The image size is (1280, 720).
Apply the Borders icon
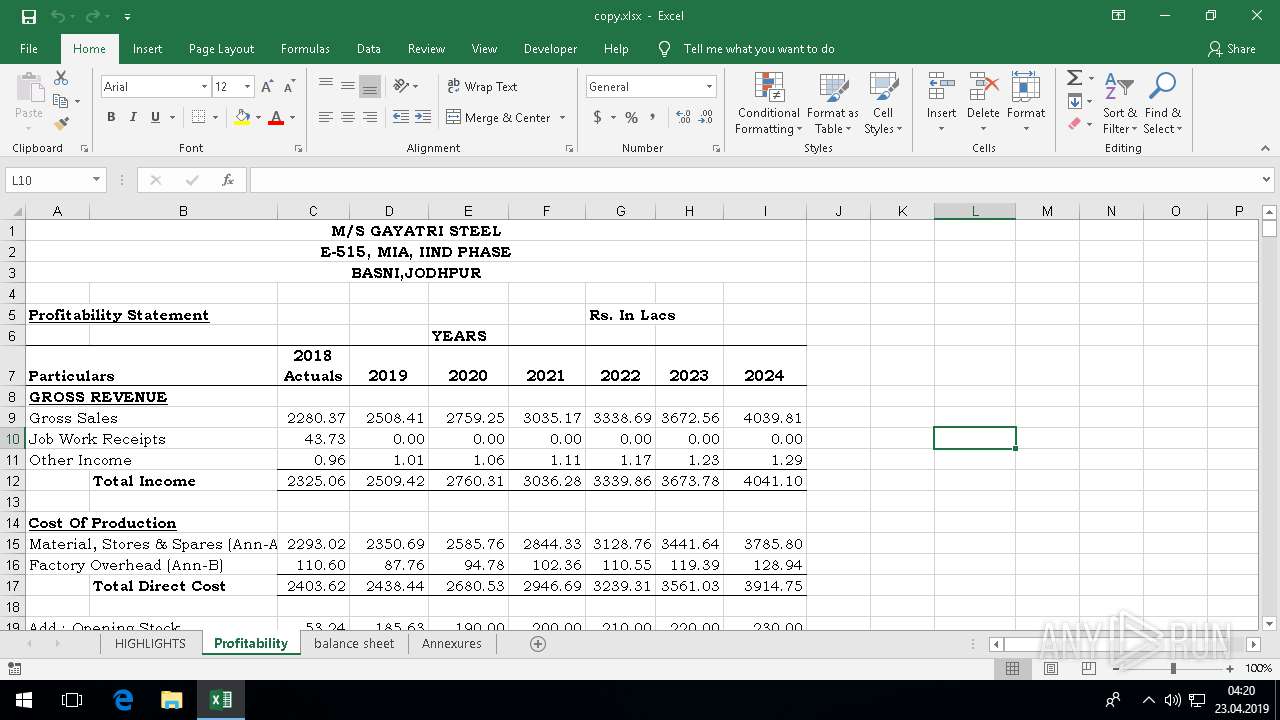tap(198, 117)
